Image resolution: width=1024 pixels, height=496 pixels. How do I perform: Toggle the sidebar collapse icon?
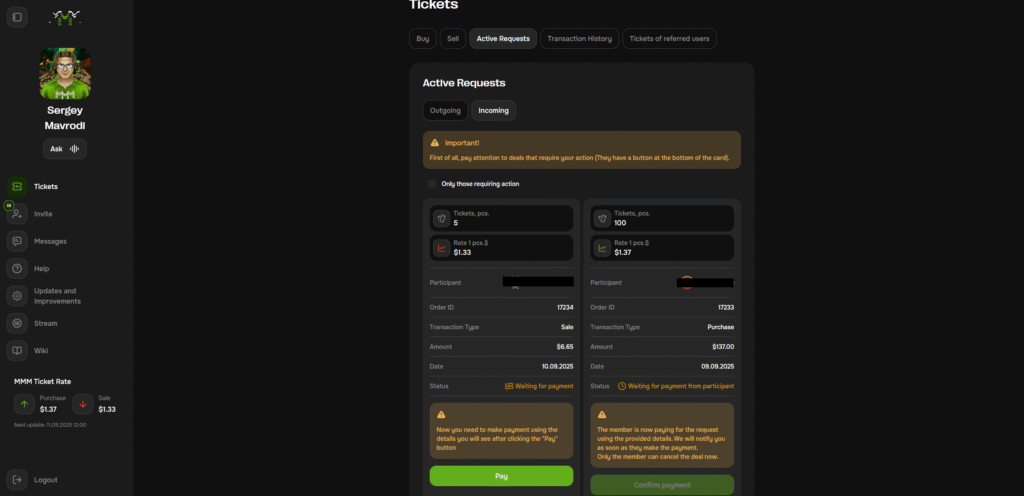tap(17, 17)
